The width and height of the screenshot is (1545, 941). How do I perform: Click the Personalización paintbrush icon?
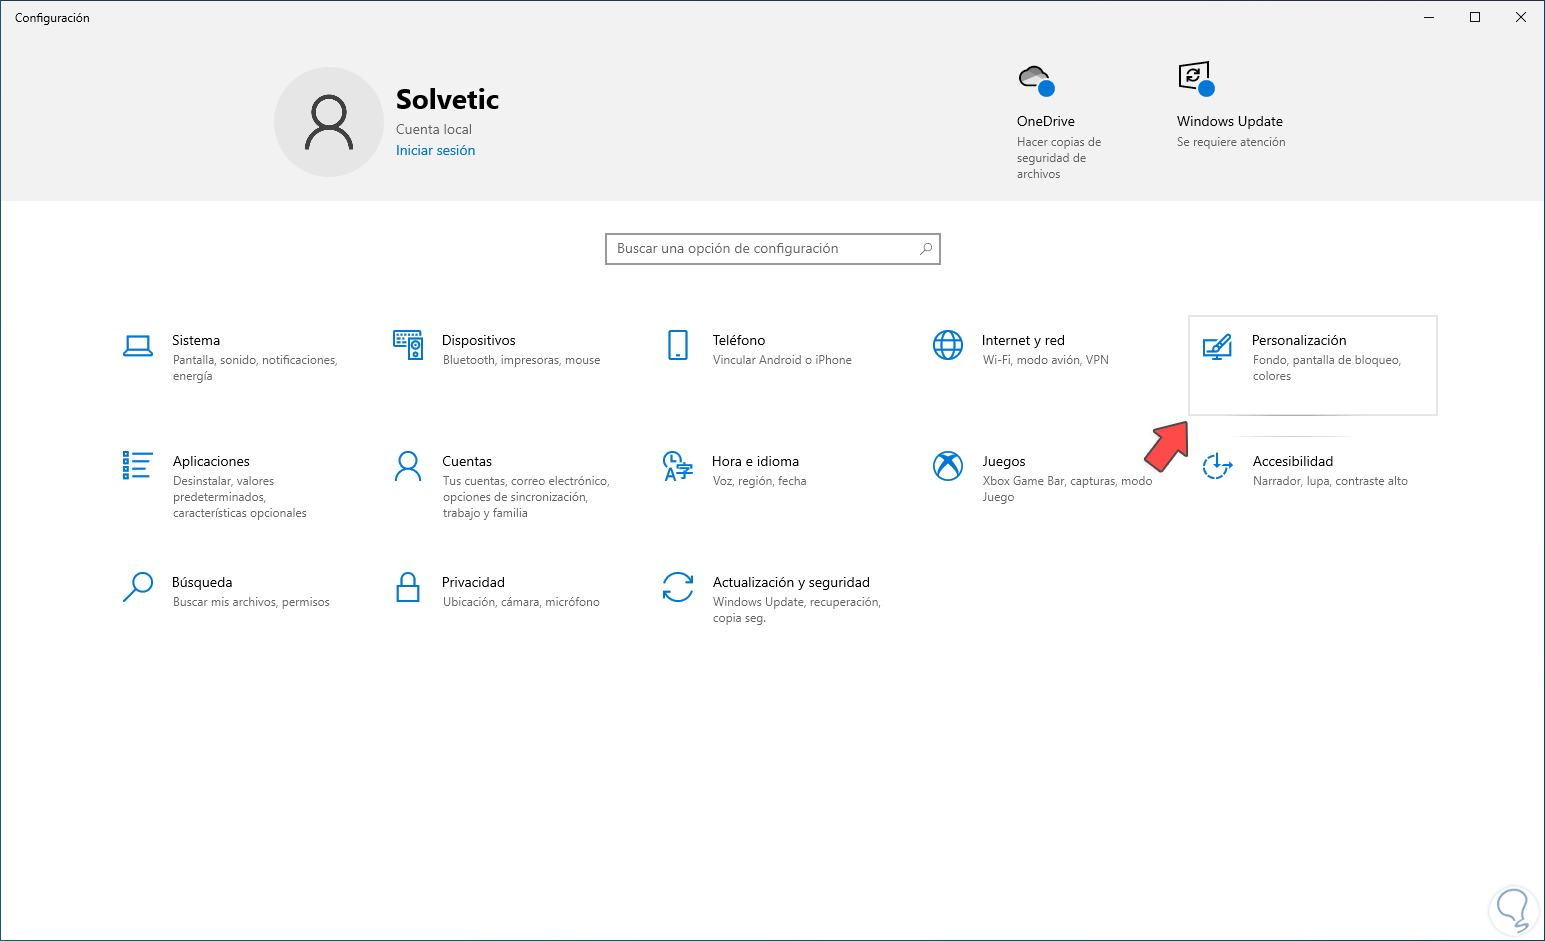(1217, 347)
